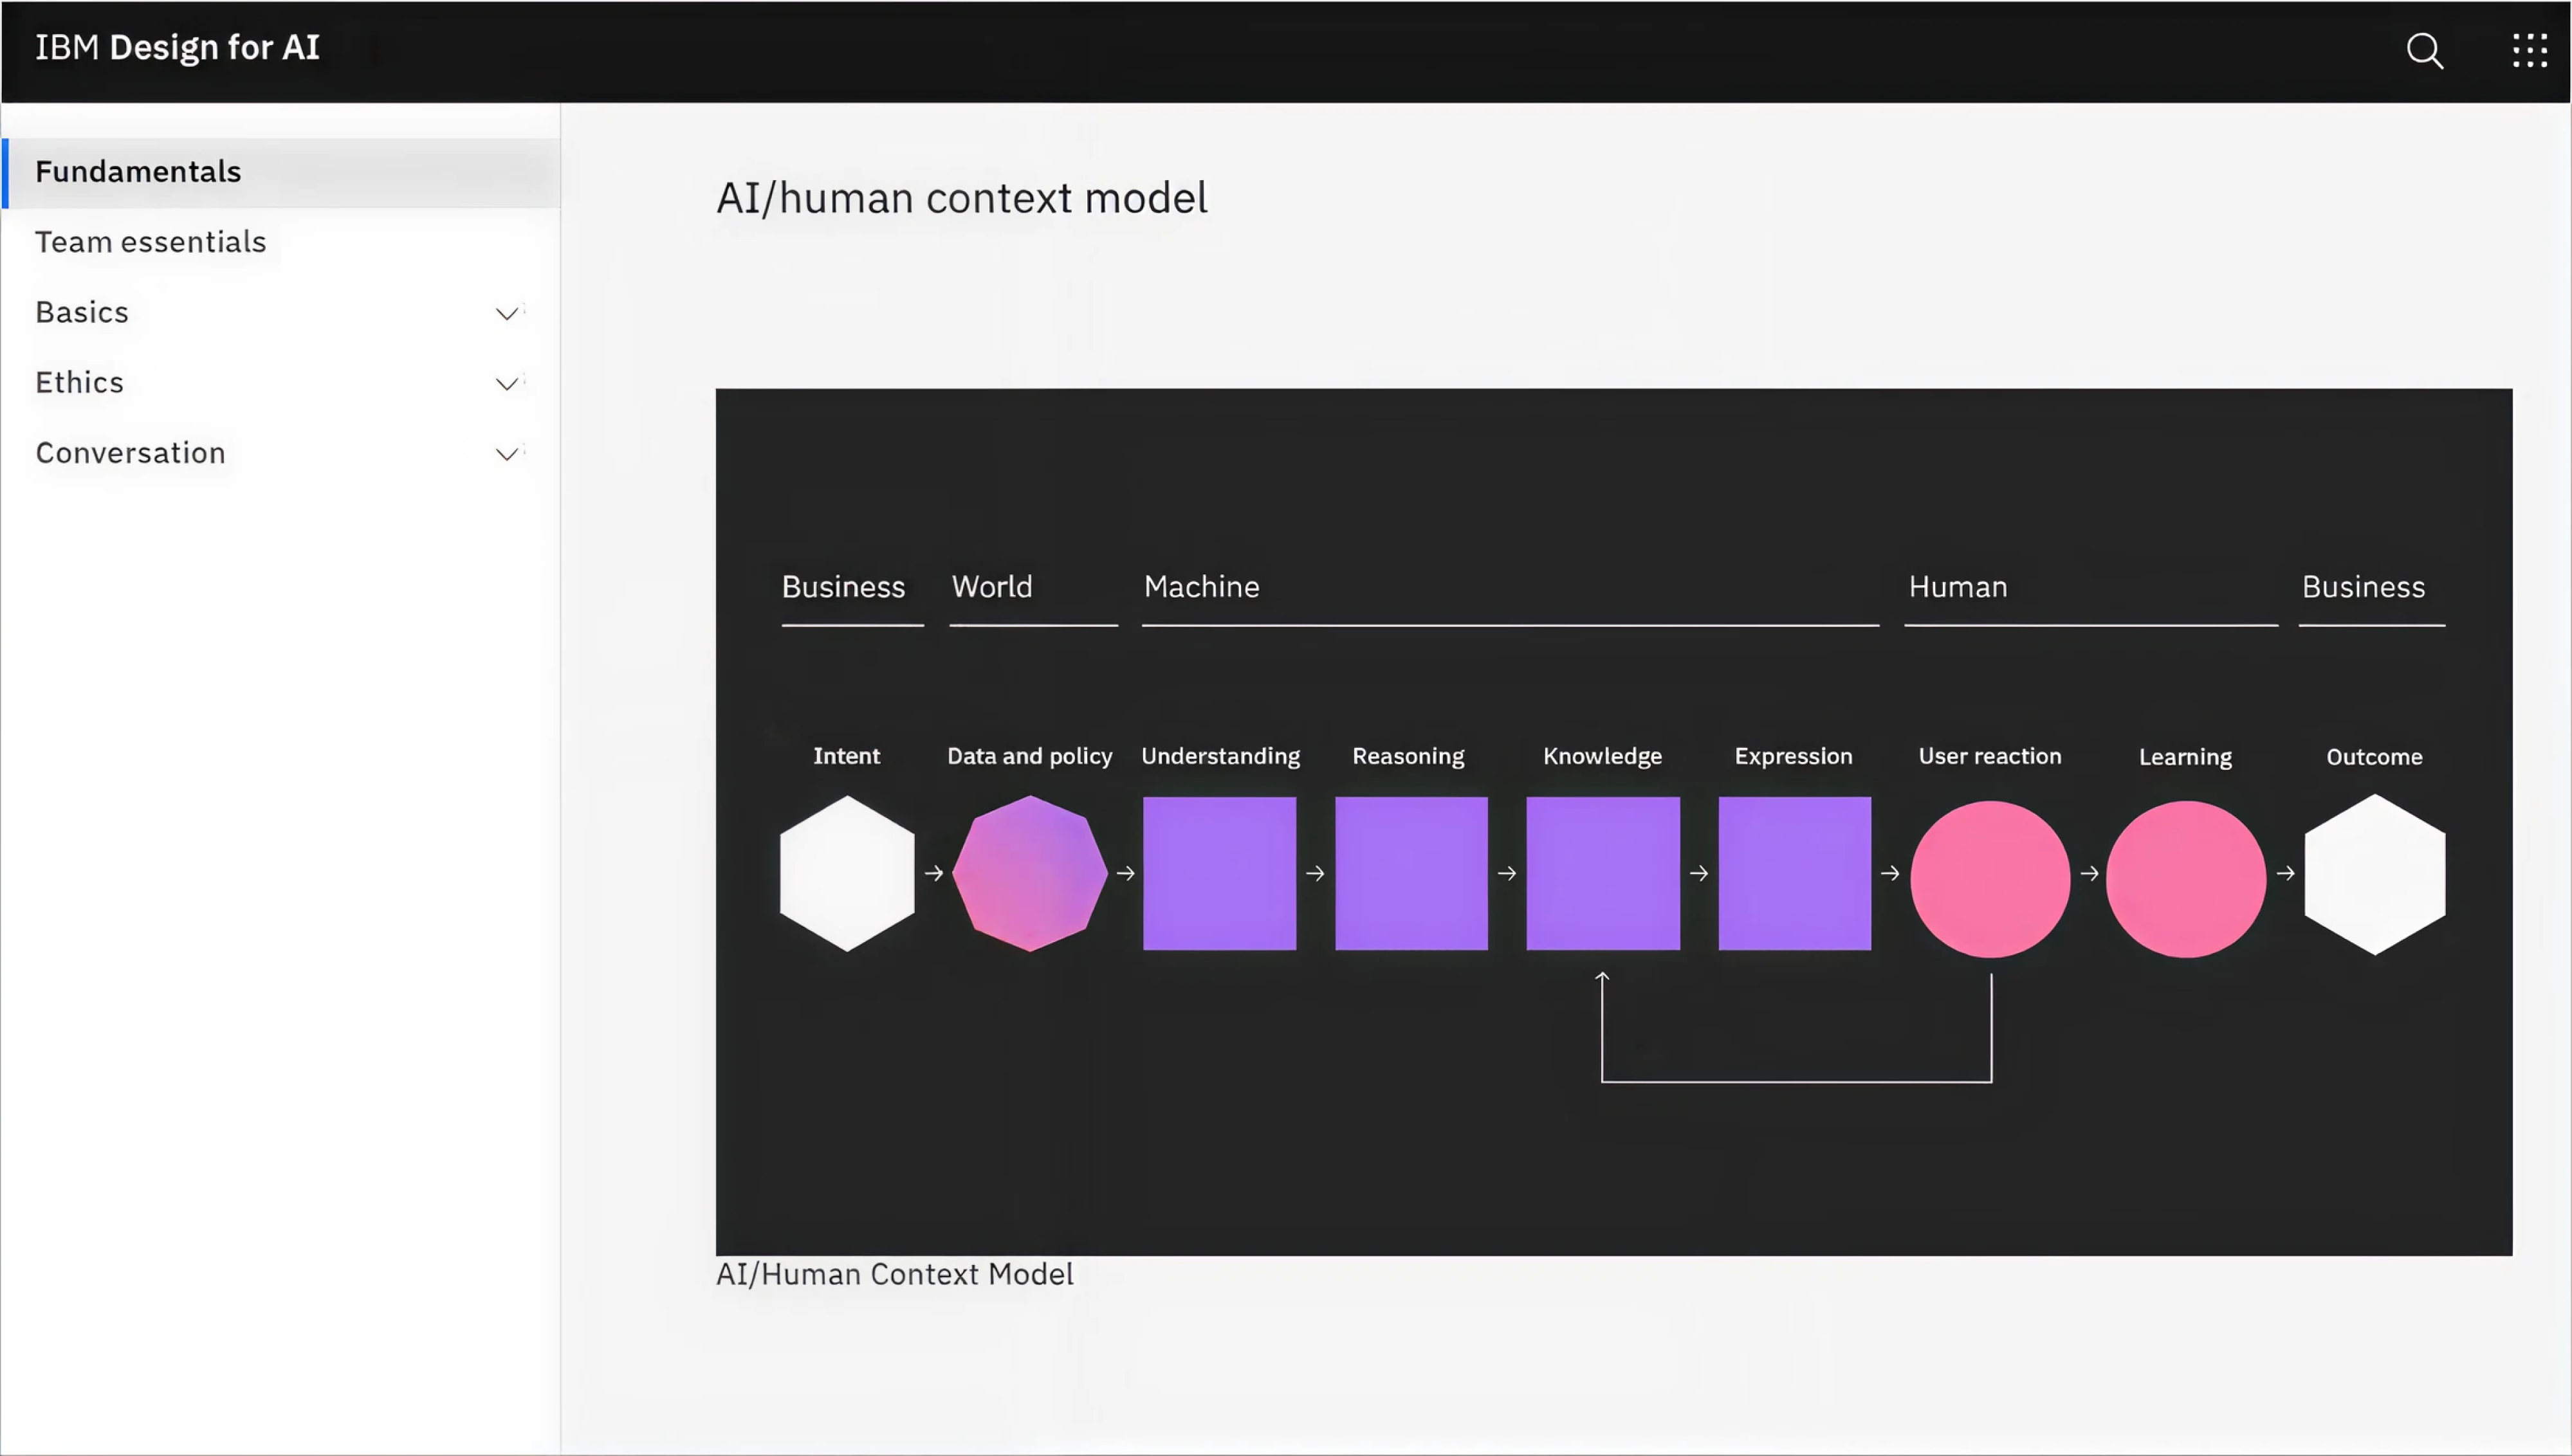Expand the Basics section chevron
Viewport: 2572px width, 1456px height.
(x=507, y=313)
